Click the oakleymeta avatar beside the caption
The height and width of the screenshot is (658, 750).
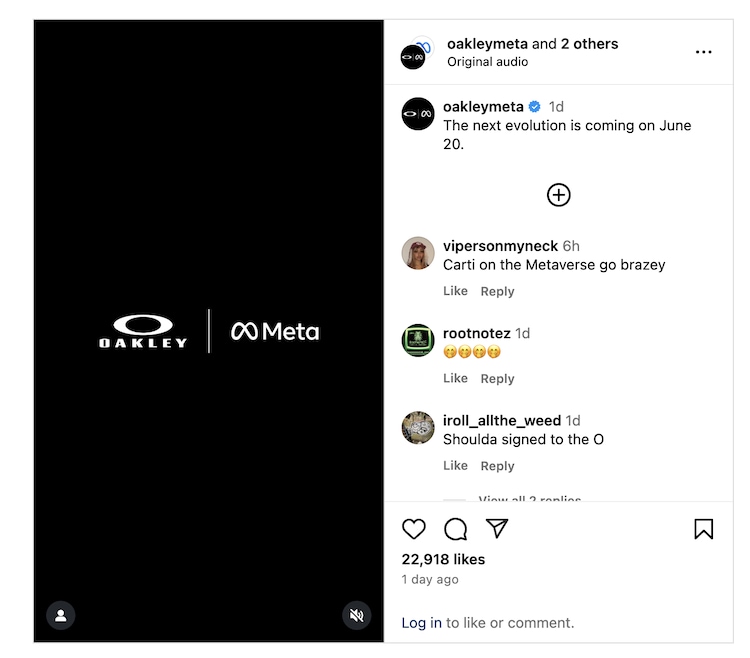click(x=418, y=114)
